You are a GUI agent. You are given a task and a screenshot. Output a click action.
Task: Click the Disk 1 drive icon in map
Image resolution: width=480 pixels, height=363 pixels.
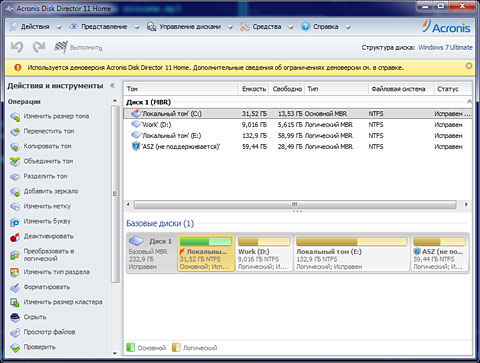click(x=136, y=241)
